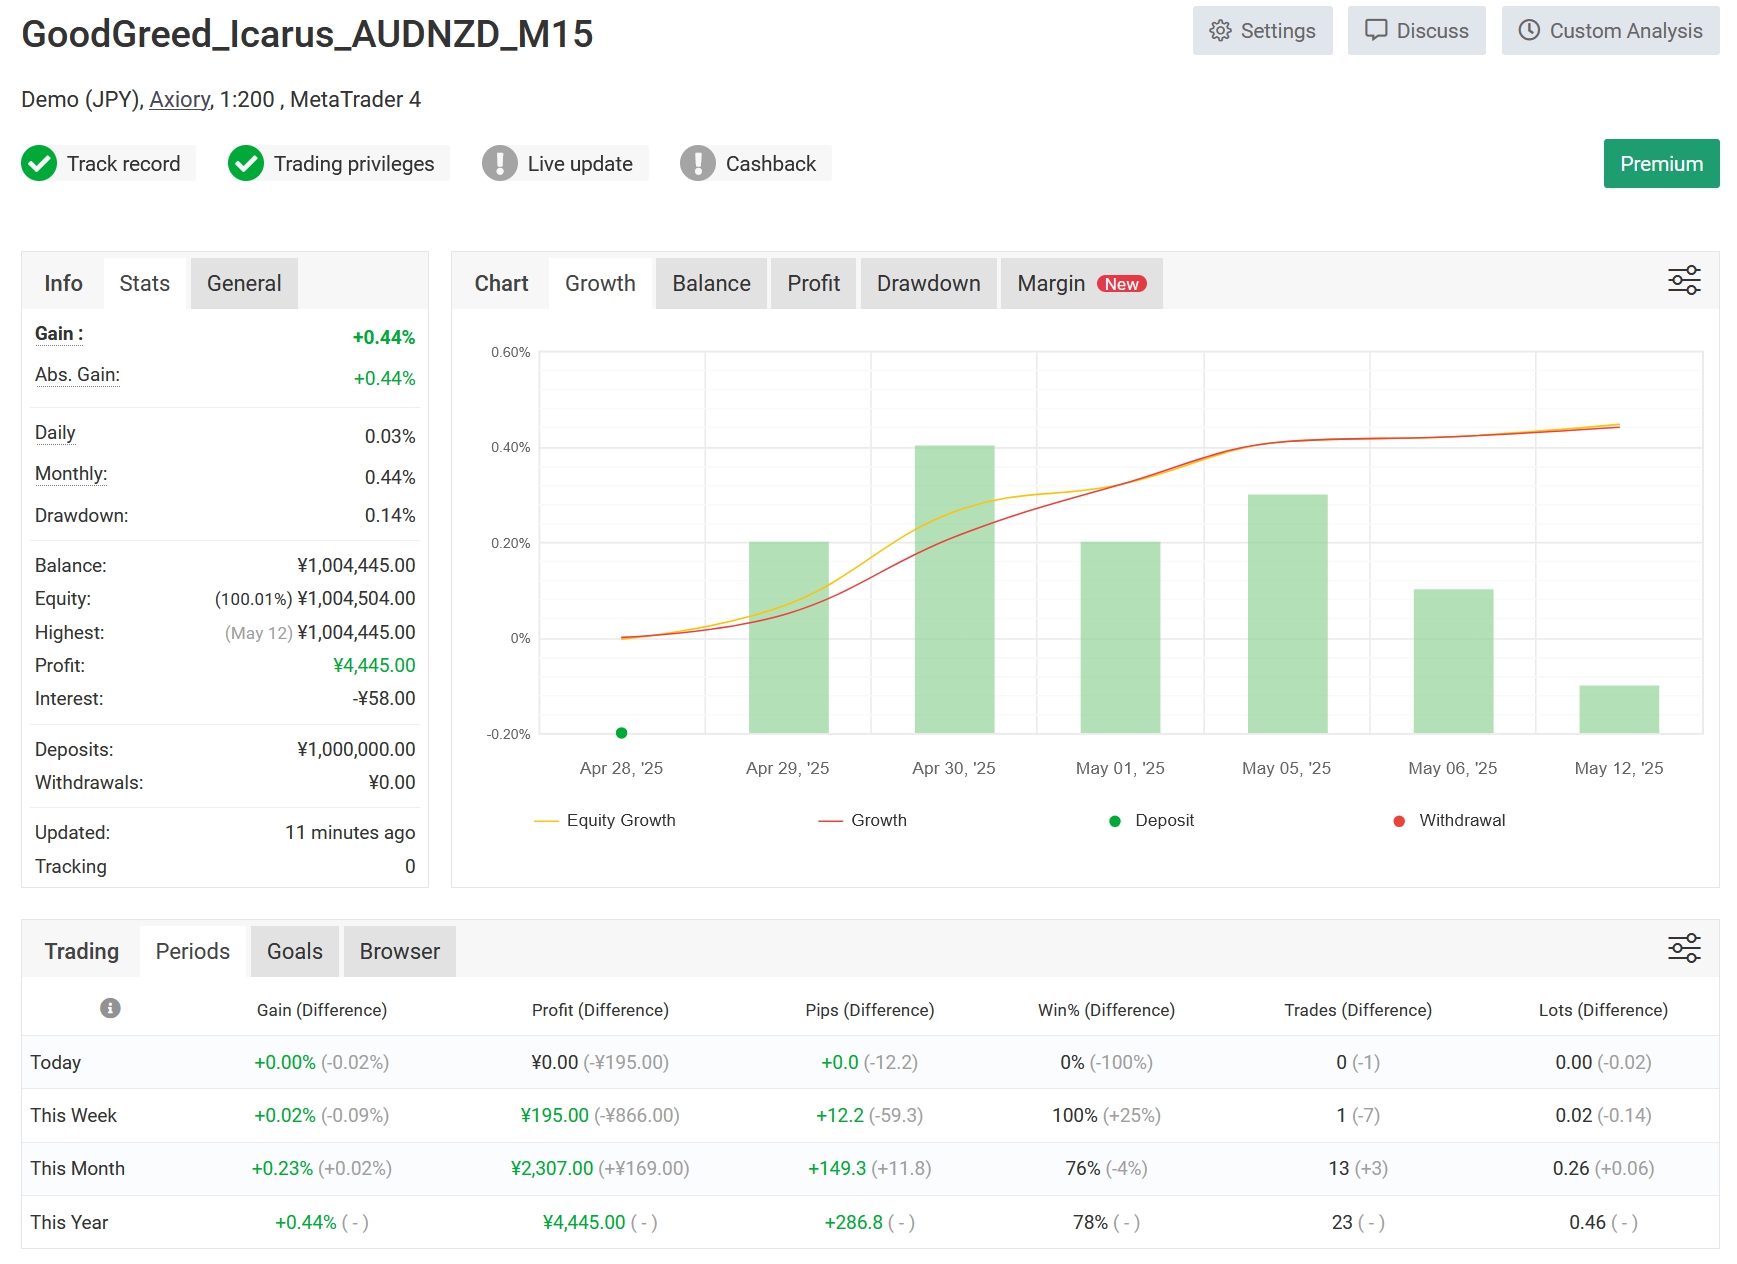Open the Drawdown chart tab

tap(928, 284)
